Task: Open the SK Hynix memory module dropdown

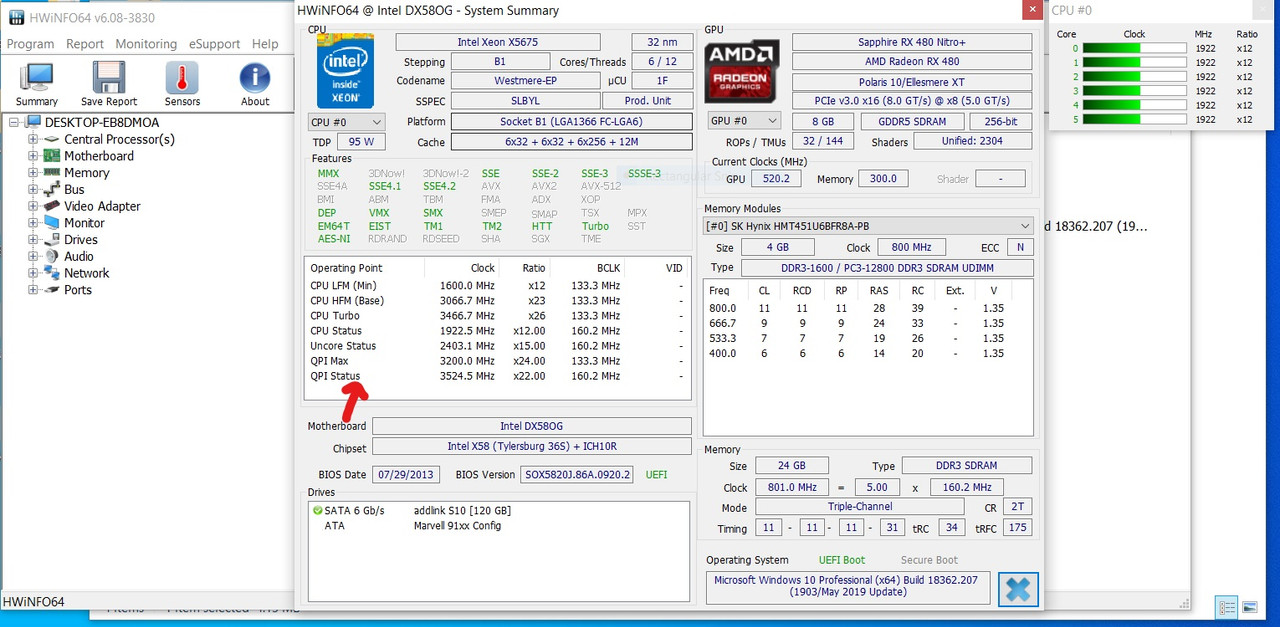Action: [869, 226]
